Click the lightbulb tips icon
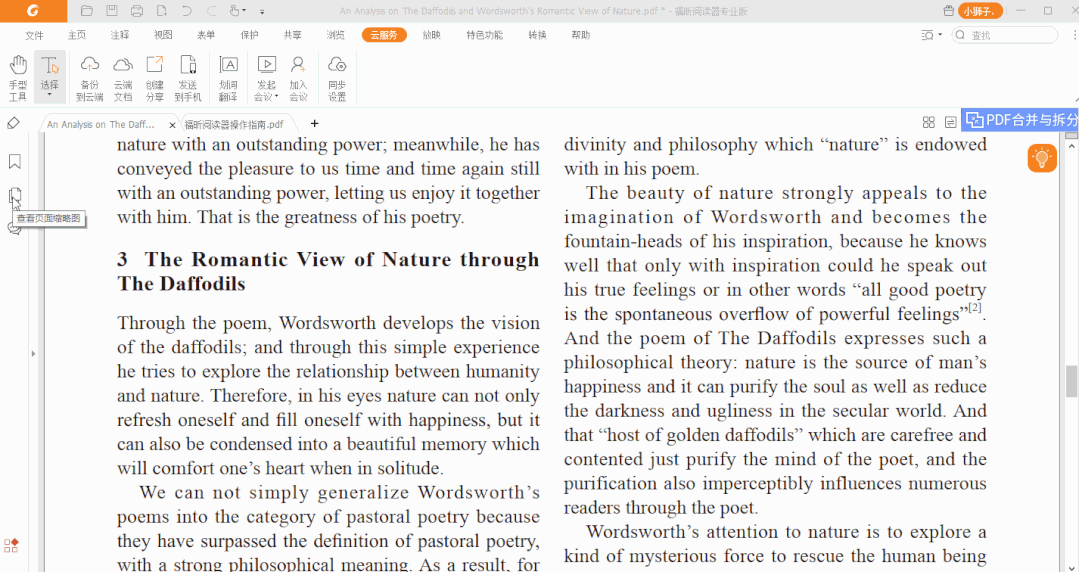This screenshot has height=572, width=1079. 1042,158
